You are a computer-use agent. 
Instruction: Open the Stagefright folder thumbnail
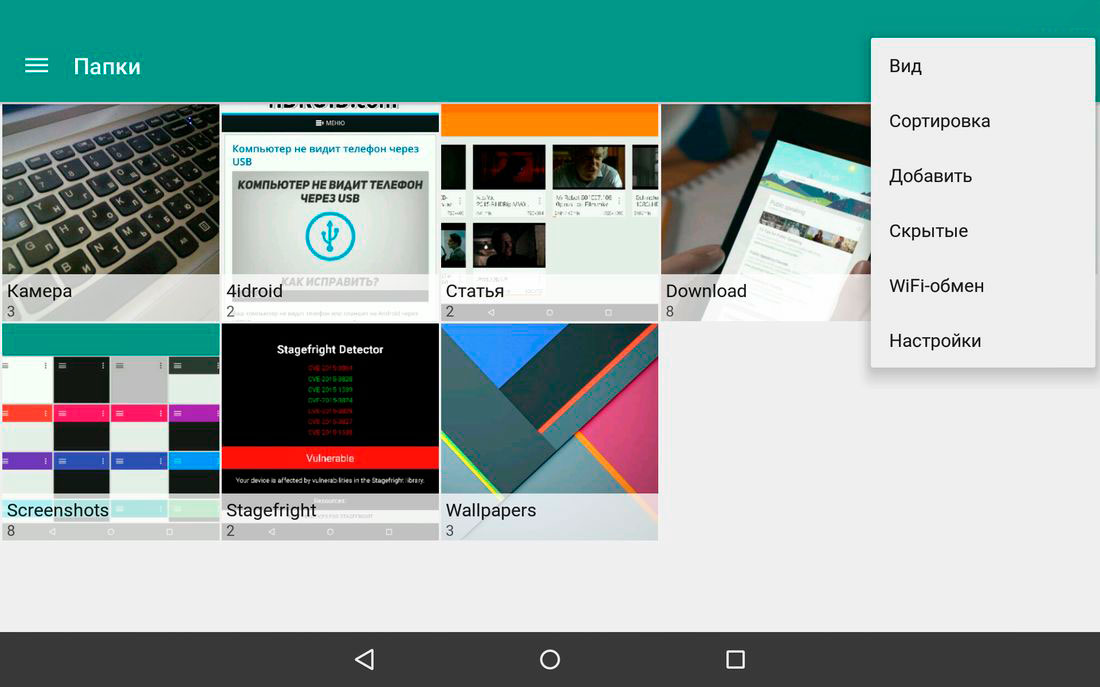pyautogui.click(x=330, y=432)
